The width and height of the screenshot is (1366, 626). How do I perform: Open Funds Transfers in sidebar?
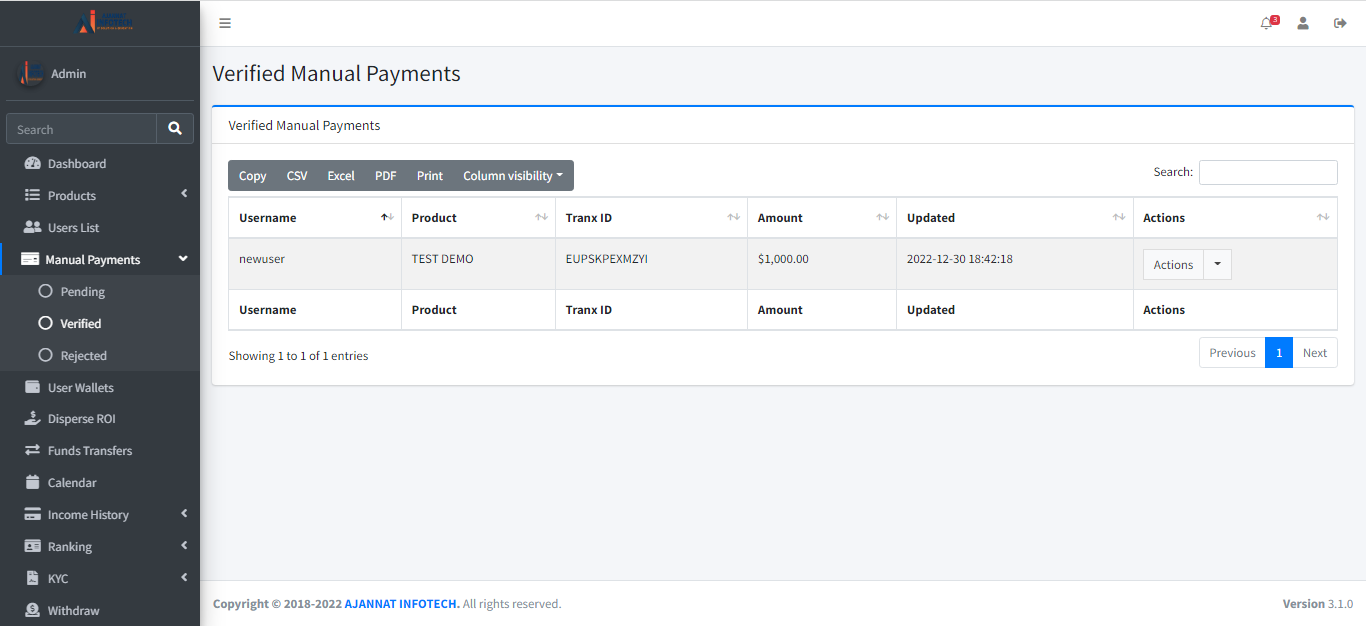click(89, 451)
